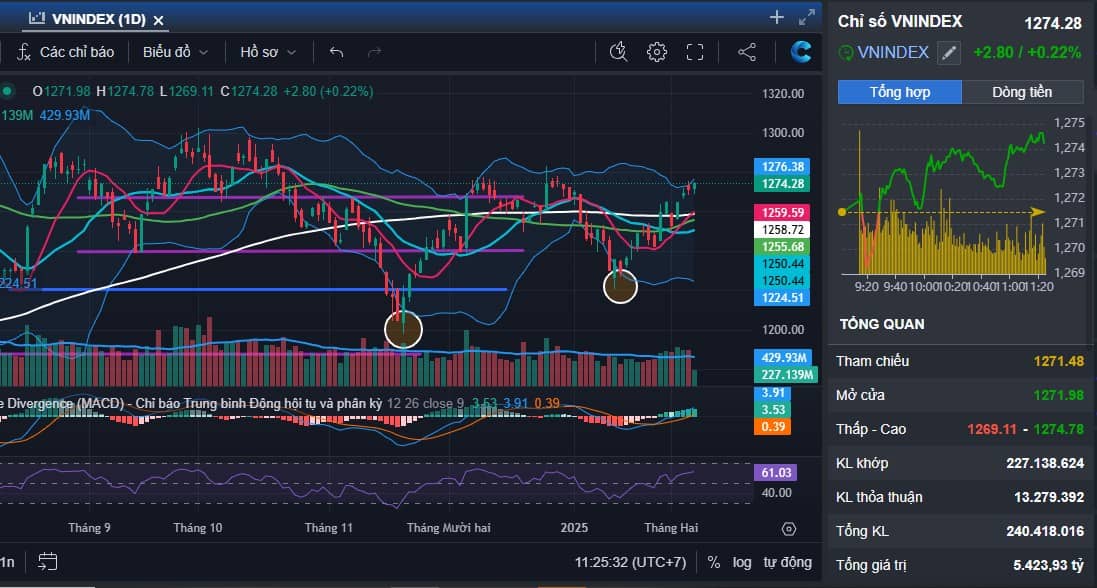The image size is (1097, 588).
Task: Toggle percent scale mode
Action: (x=714, y=562)
